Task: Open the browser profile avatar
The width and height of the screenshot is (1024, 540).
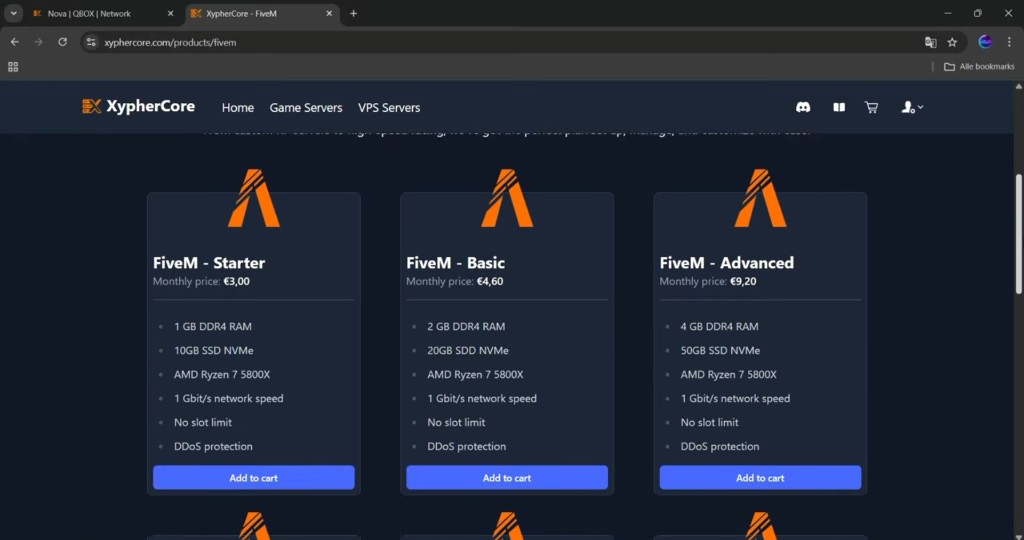Action: tap(985, 42)
